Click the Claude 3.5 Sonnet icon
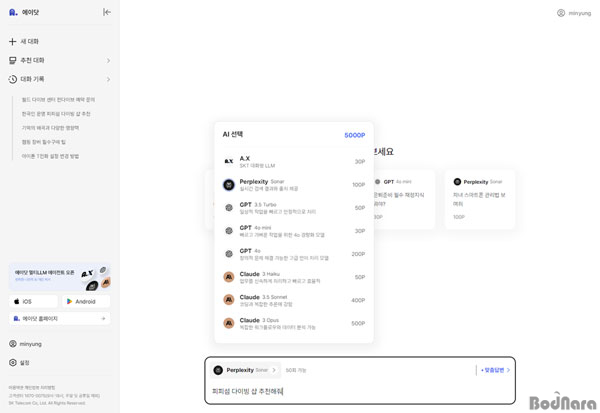 click(229, 300)
